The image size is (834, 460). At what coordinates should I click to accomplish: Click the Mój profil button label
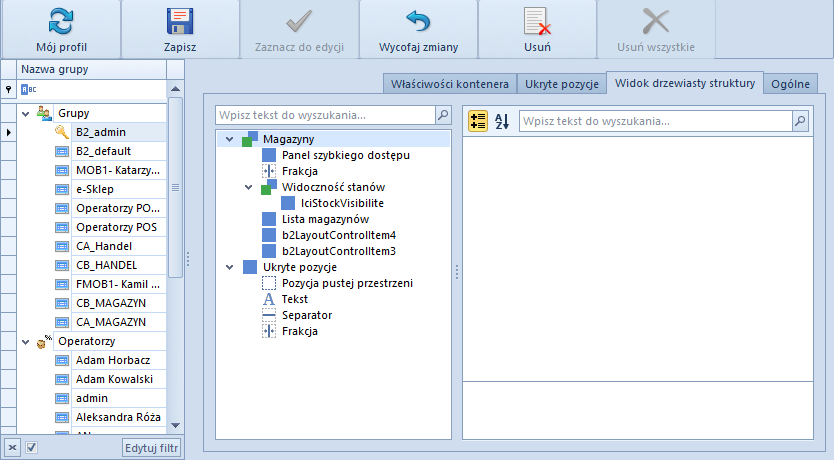pos(61,47)
